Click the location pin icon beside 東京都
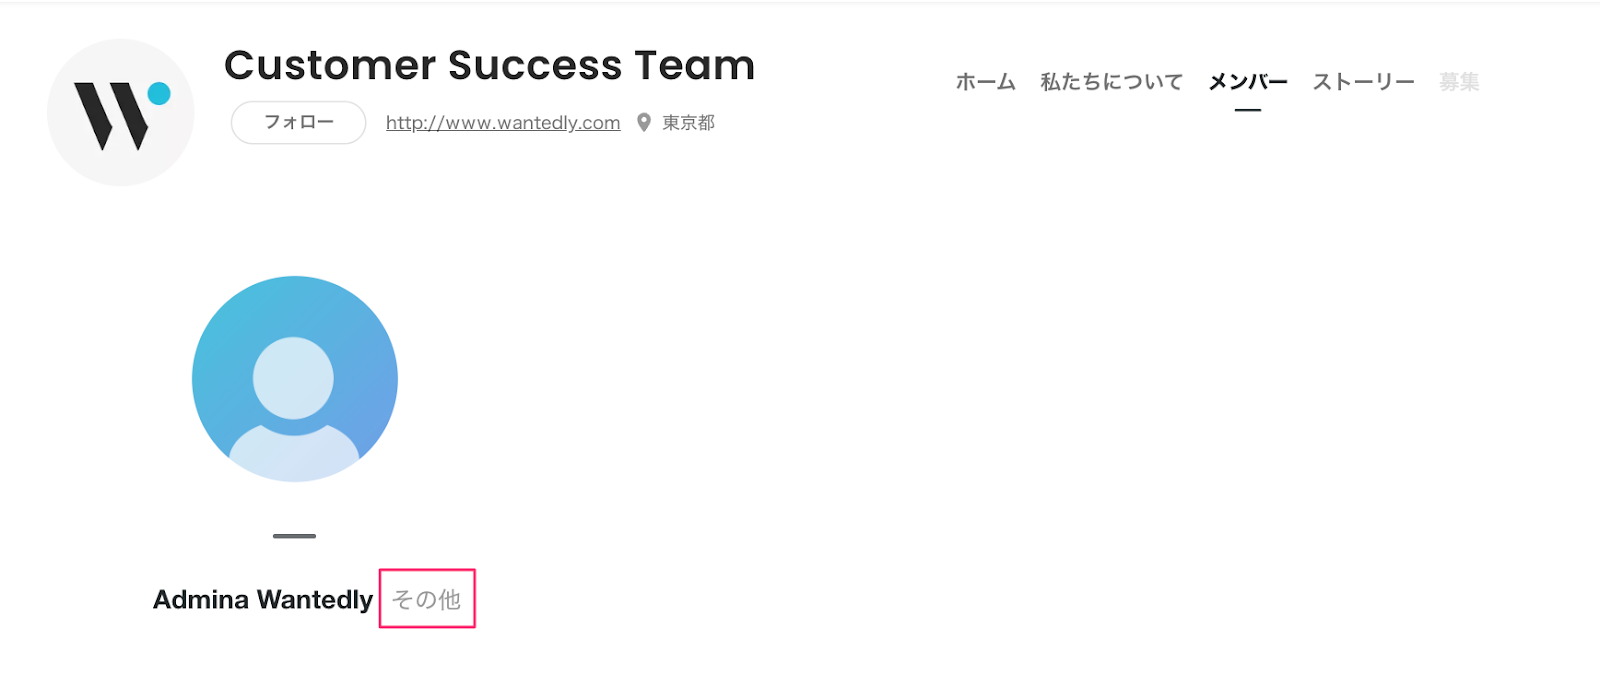 tap(644, 122)
